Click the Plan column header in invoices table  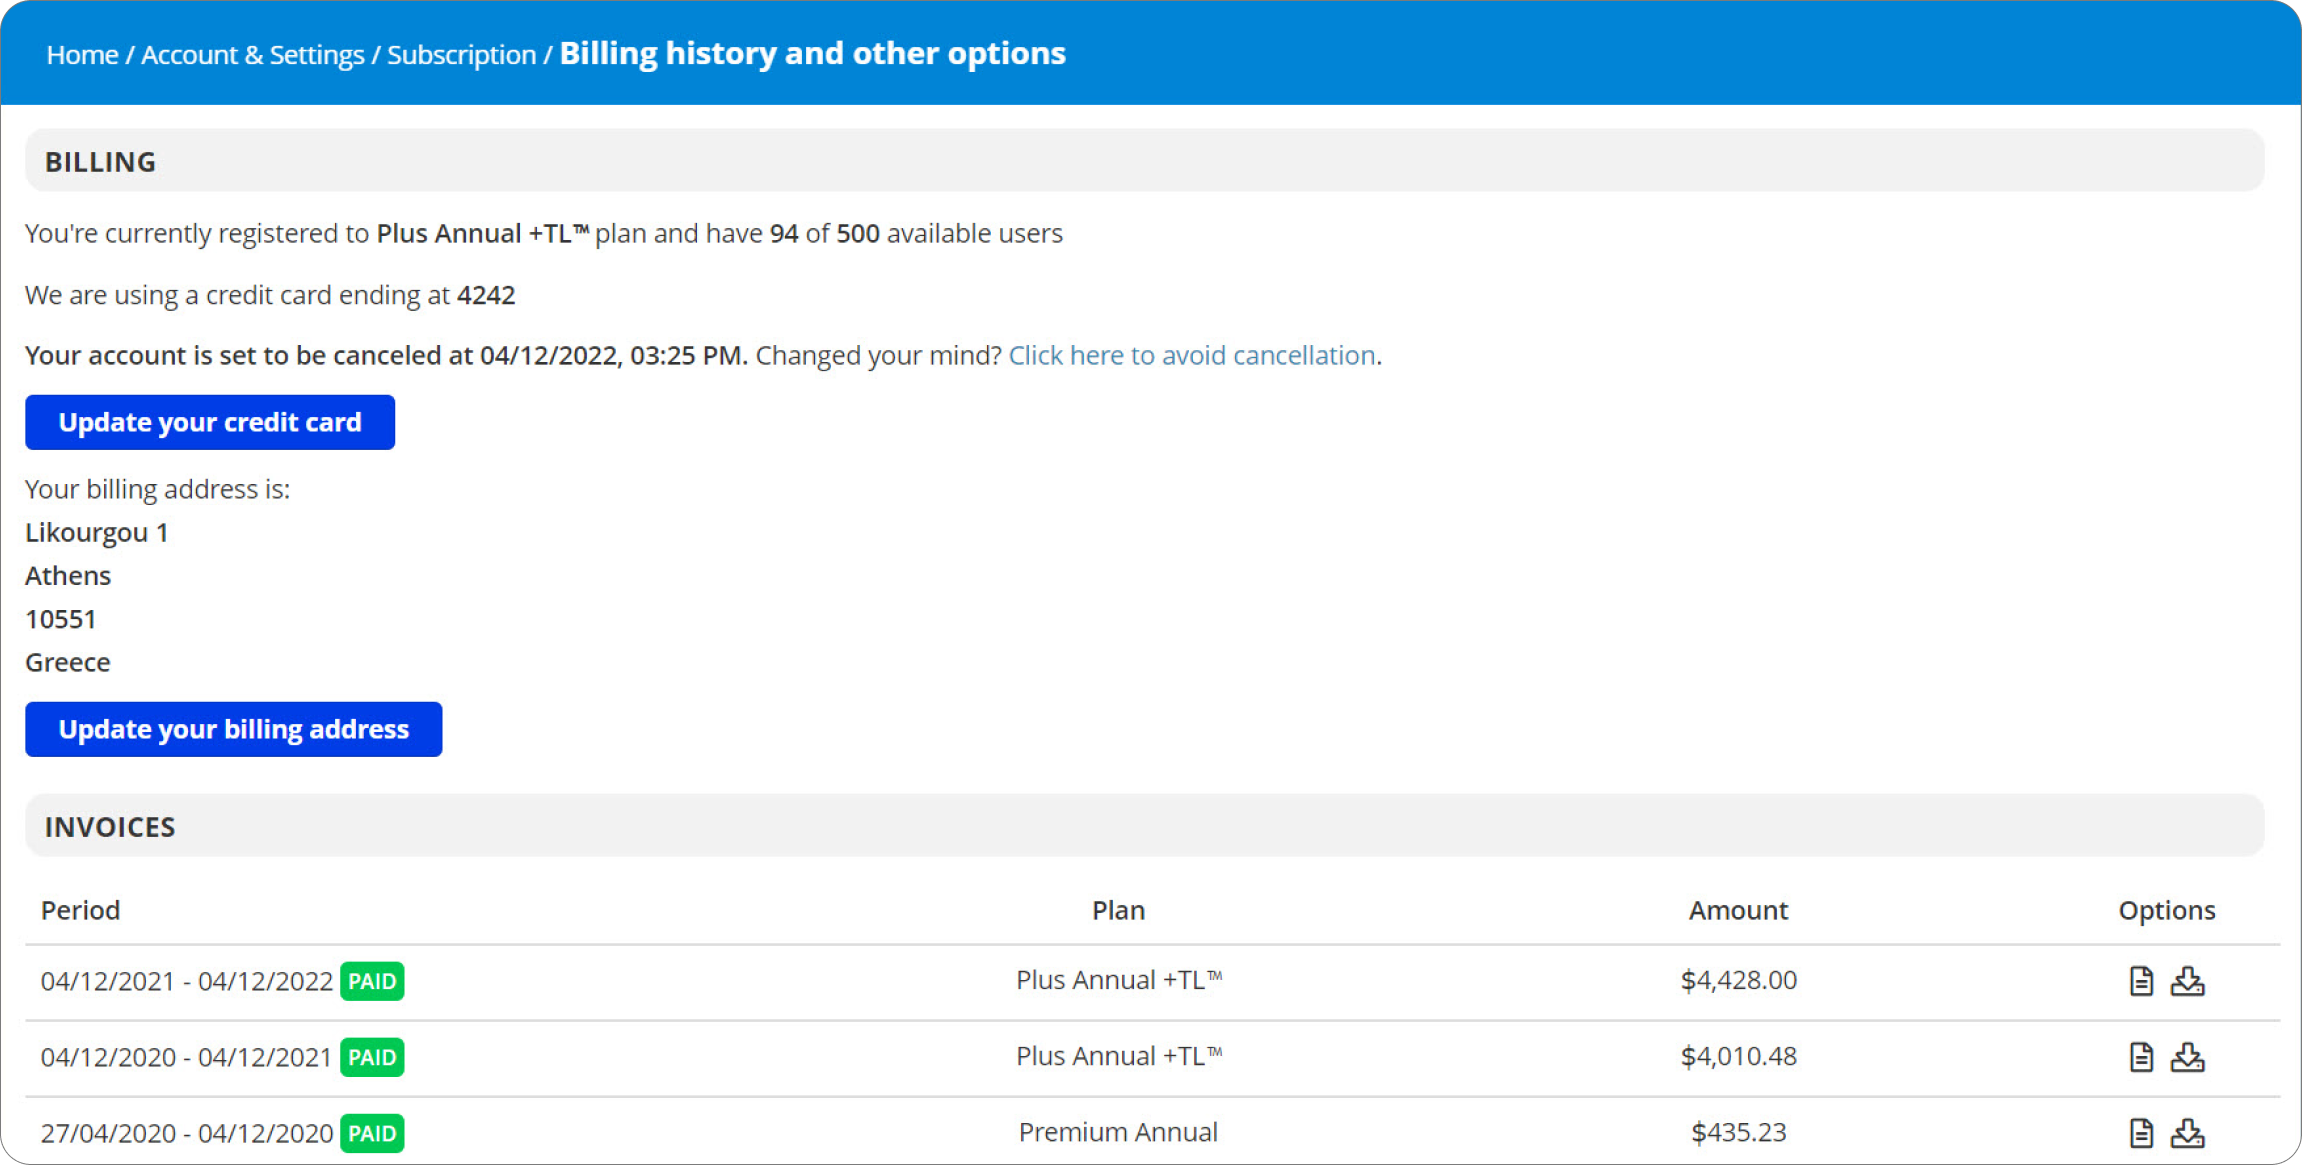pyautogui.click(x=1118, y=908)
